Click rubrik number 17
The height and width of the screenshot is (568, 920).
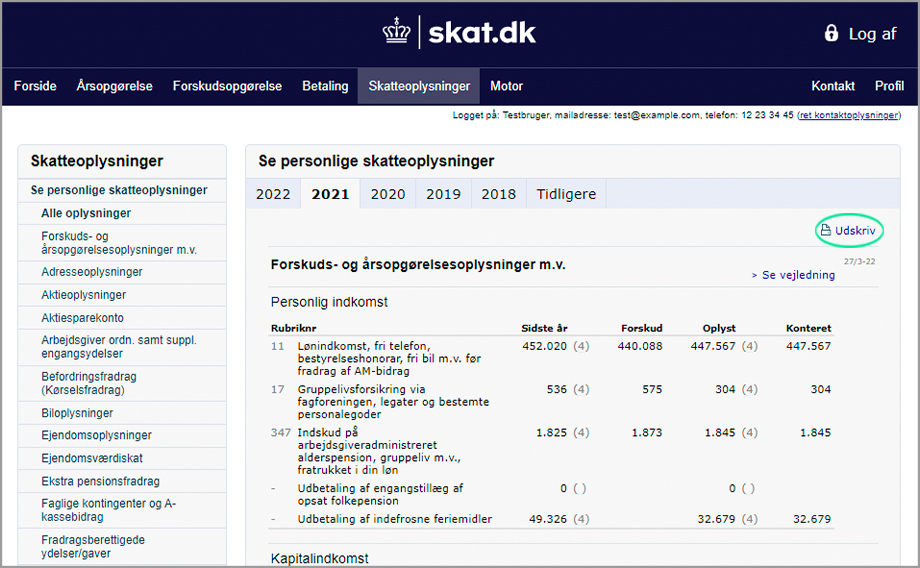pyautogui.click(x=278, y=389)
